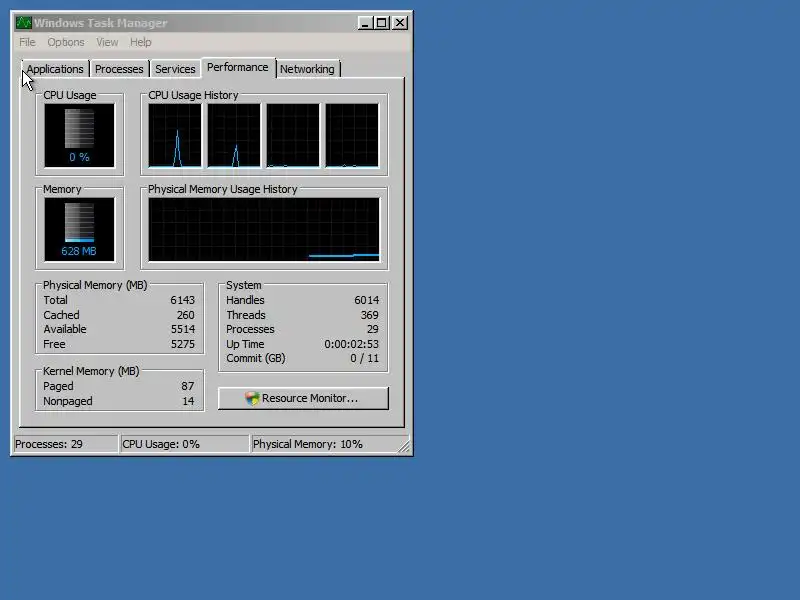Click the second CPU Usage History graph
This screenshot has height=600, width=800.
234,135
